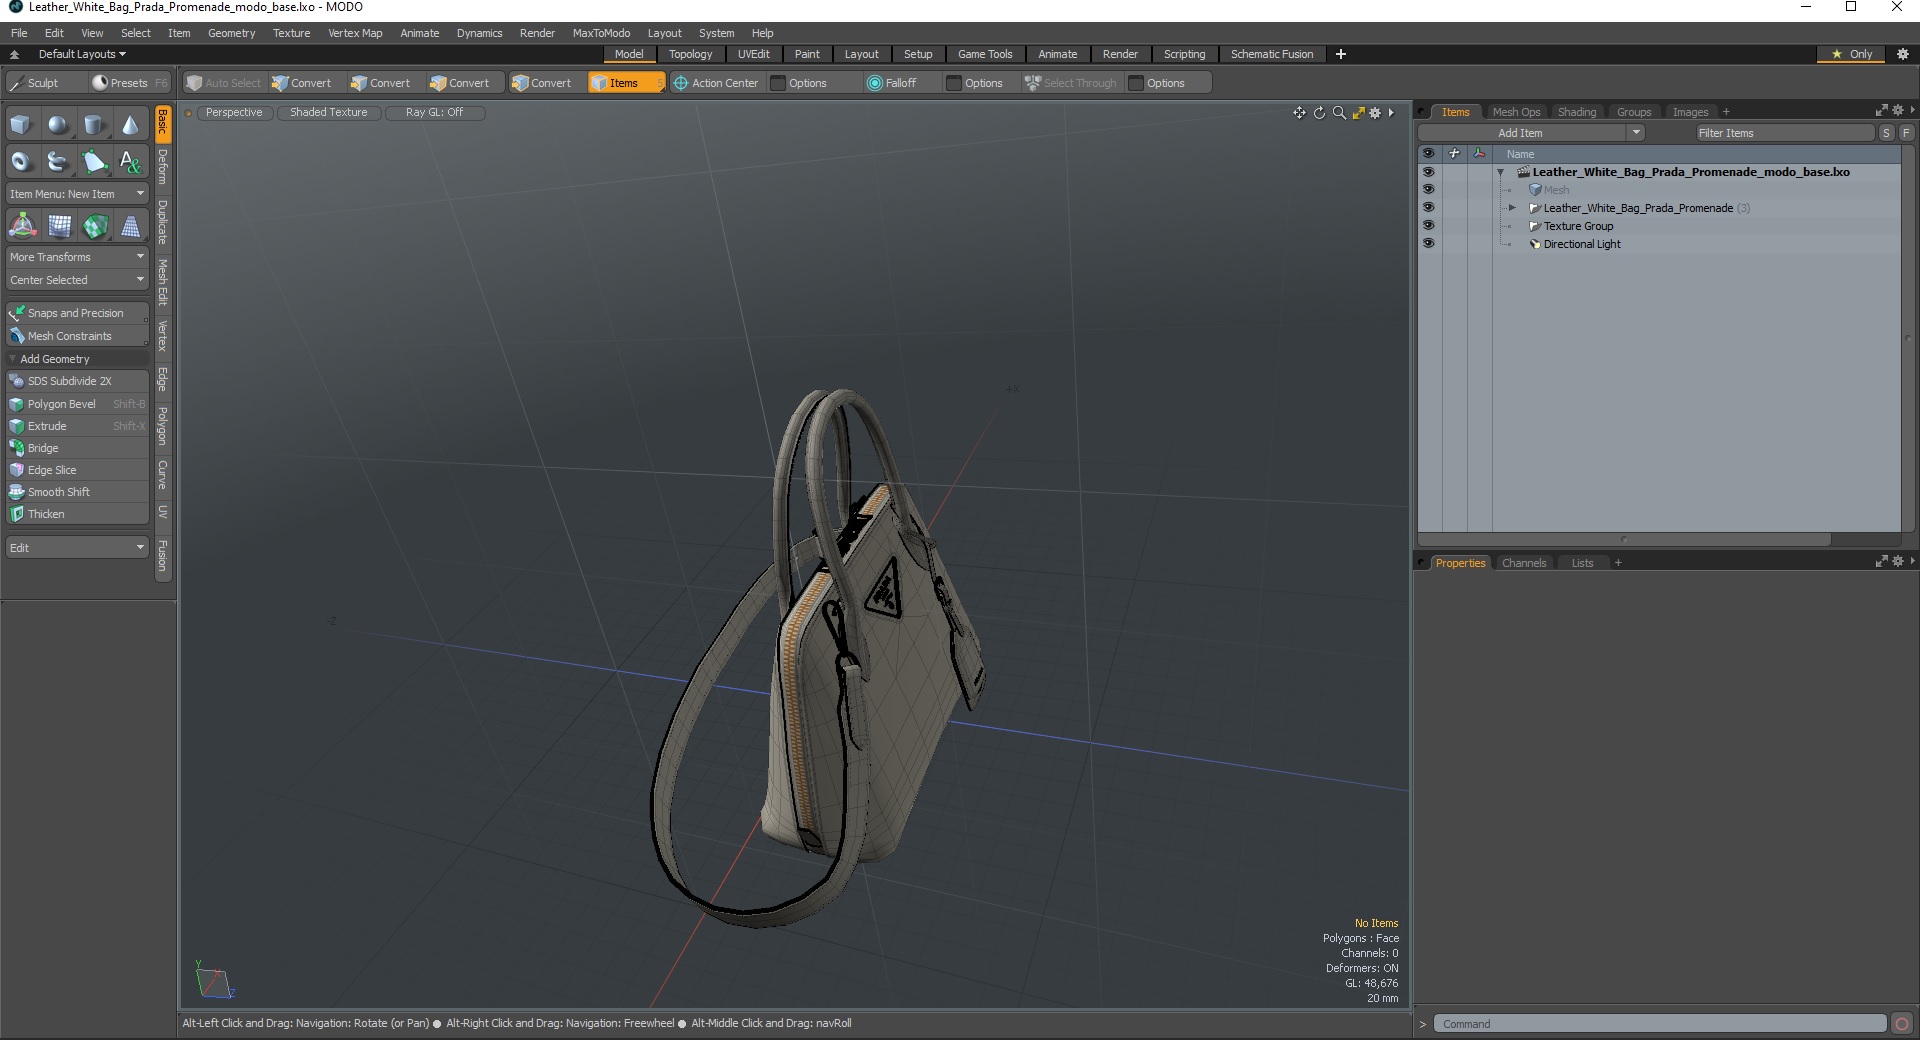Expand the Leather_White_Bag_Prada_Promenade tree item

click(1512, 208)
